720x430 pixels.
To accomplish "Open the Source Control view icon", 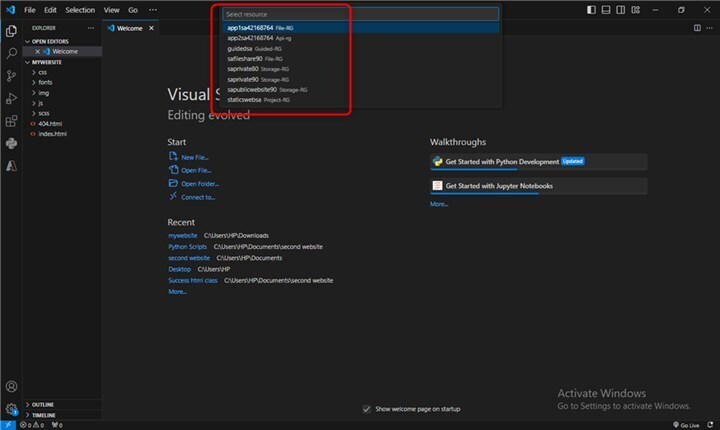I will [11, 76].
